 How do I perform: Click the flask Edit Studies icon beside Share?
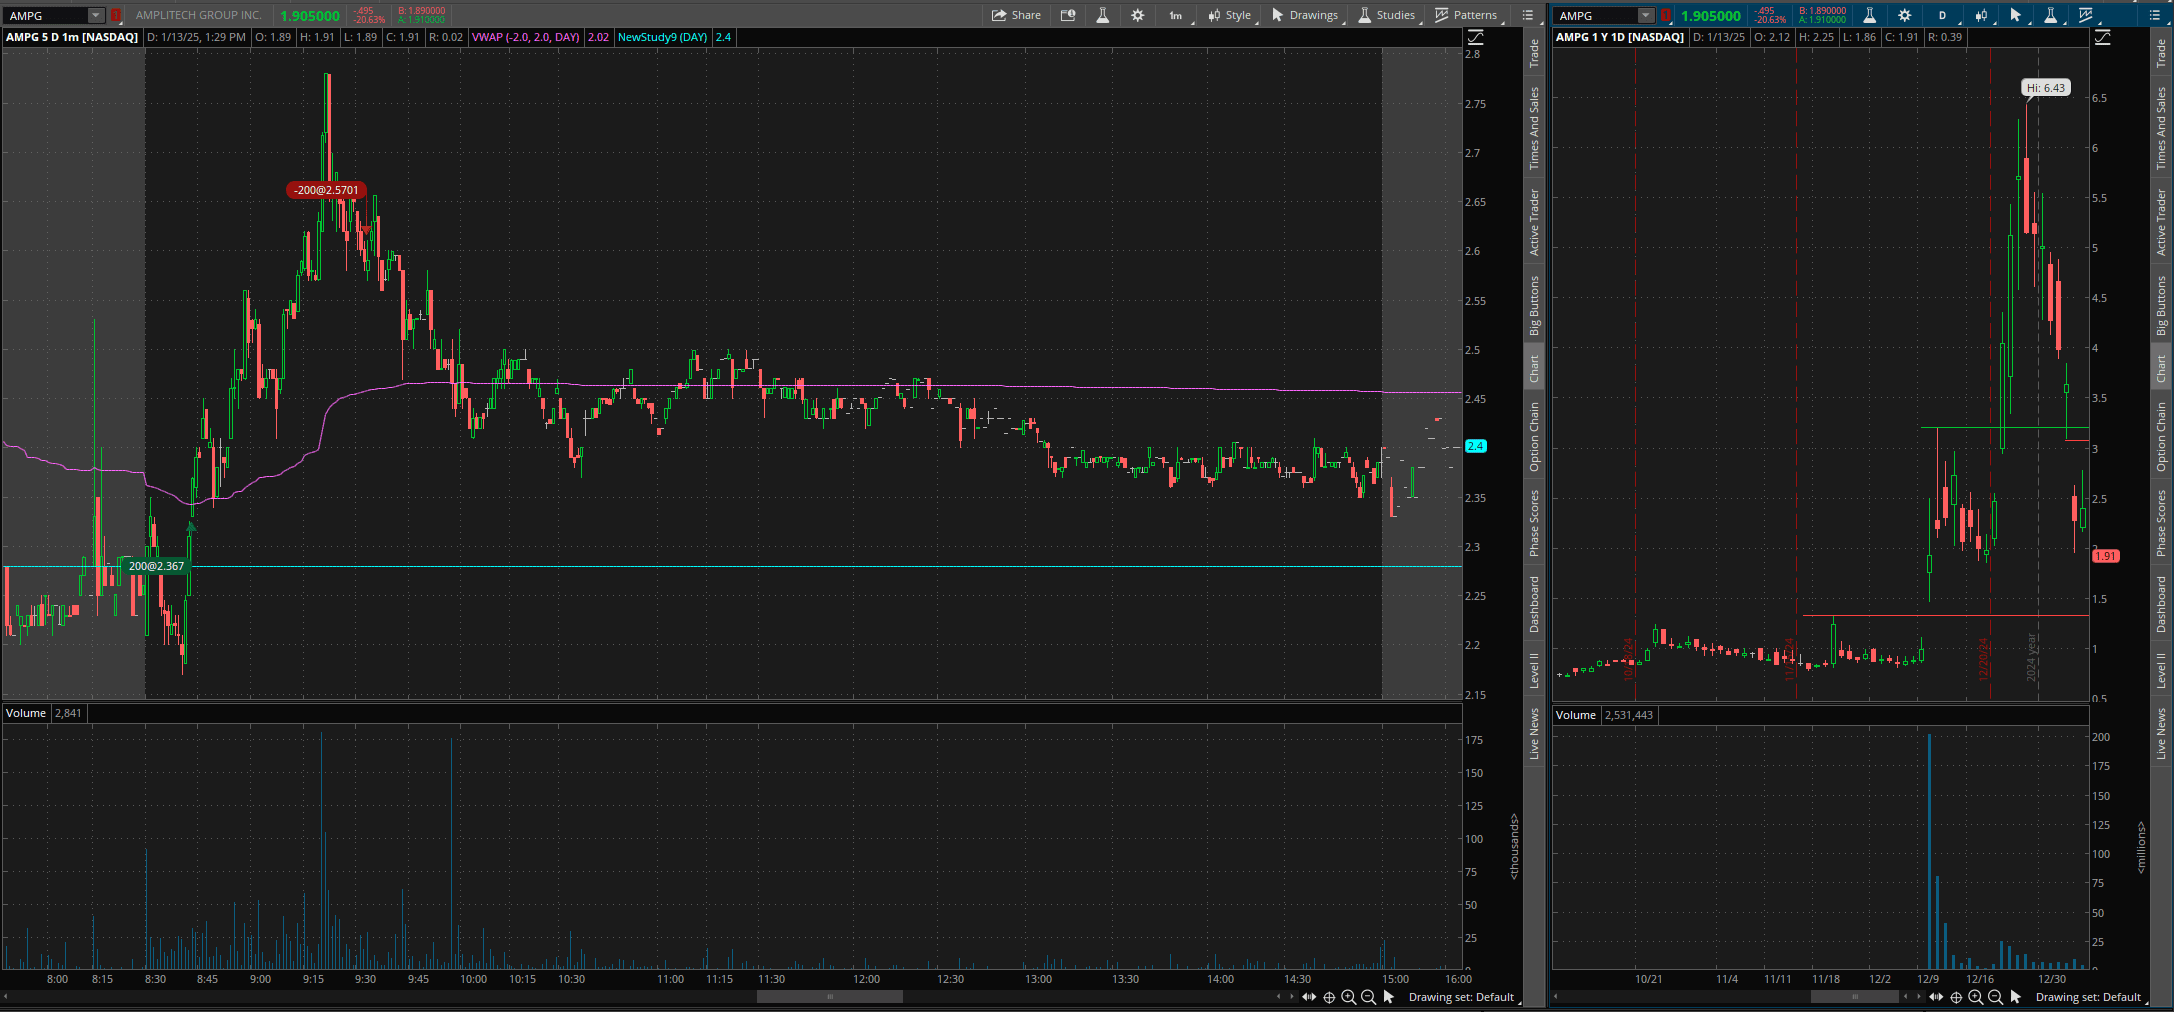pyautogui.click(x=1102, y=15)
